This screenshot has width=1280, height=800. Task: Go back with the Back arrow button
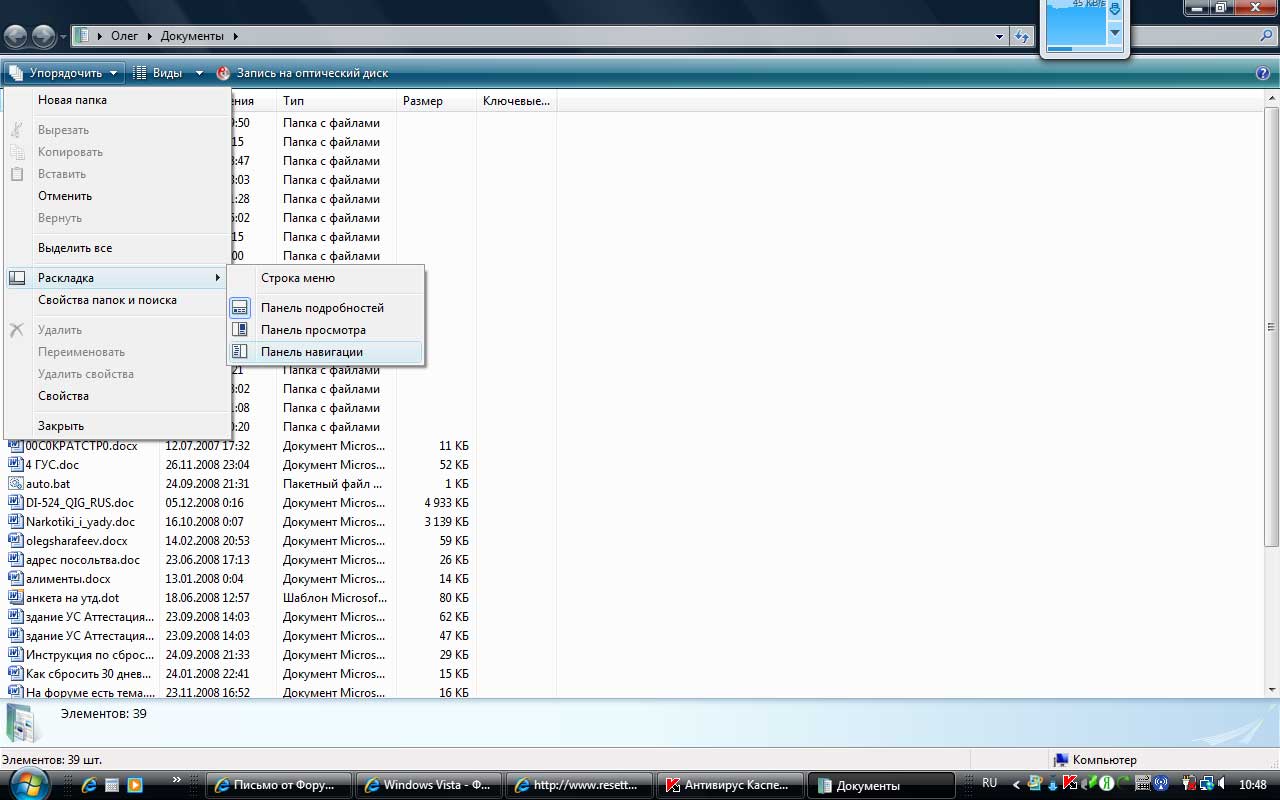pos(15,37)
